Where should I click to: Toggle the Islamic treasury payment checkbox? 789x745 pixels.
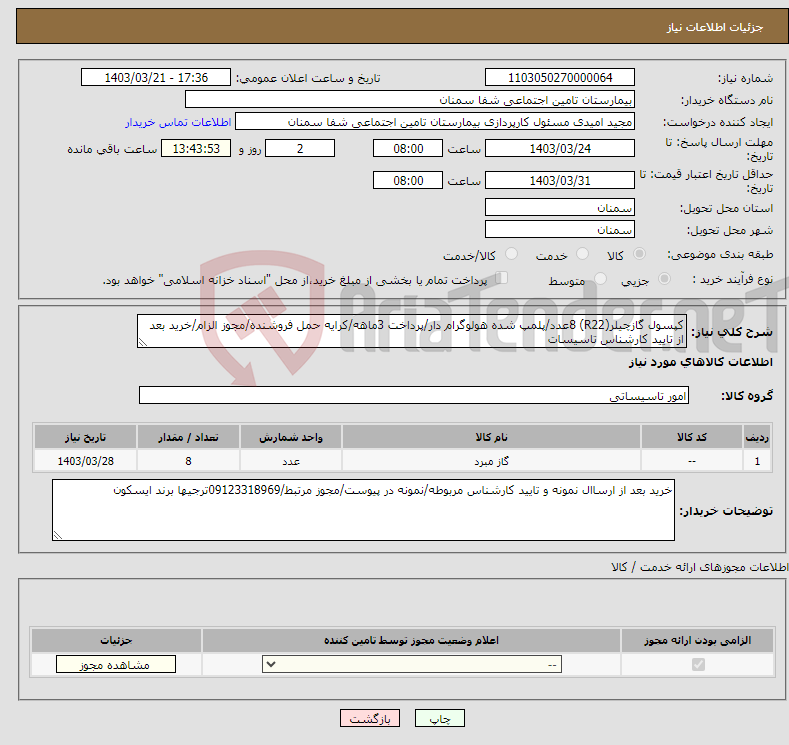coord(502,278)
